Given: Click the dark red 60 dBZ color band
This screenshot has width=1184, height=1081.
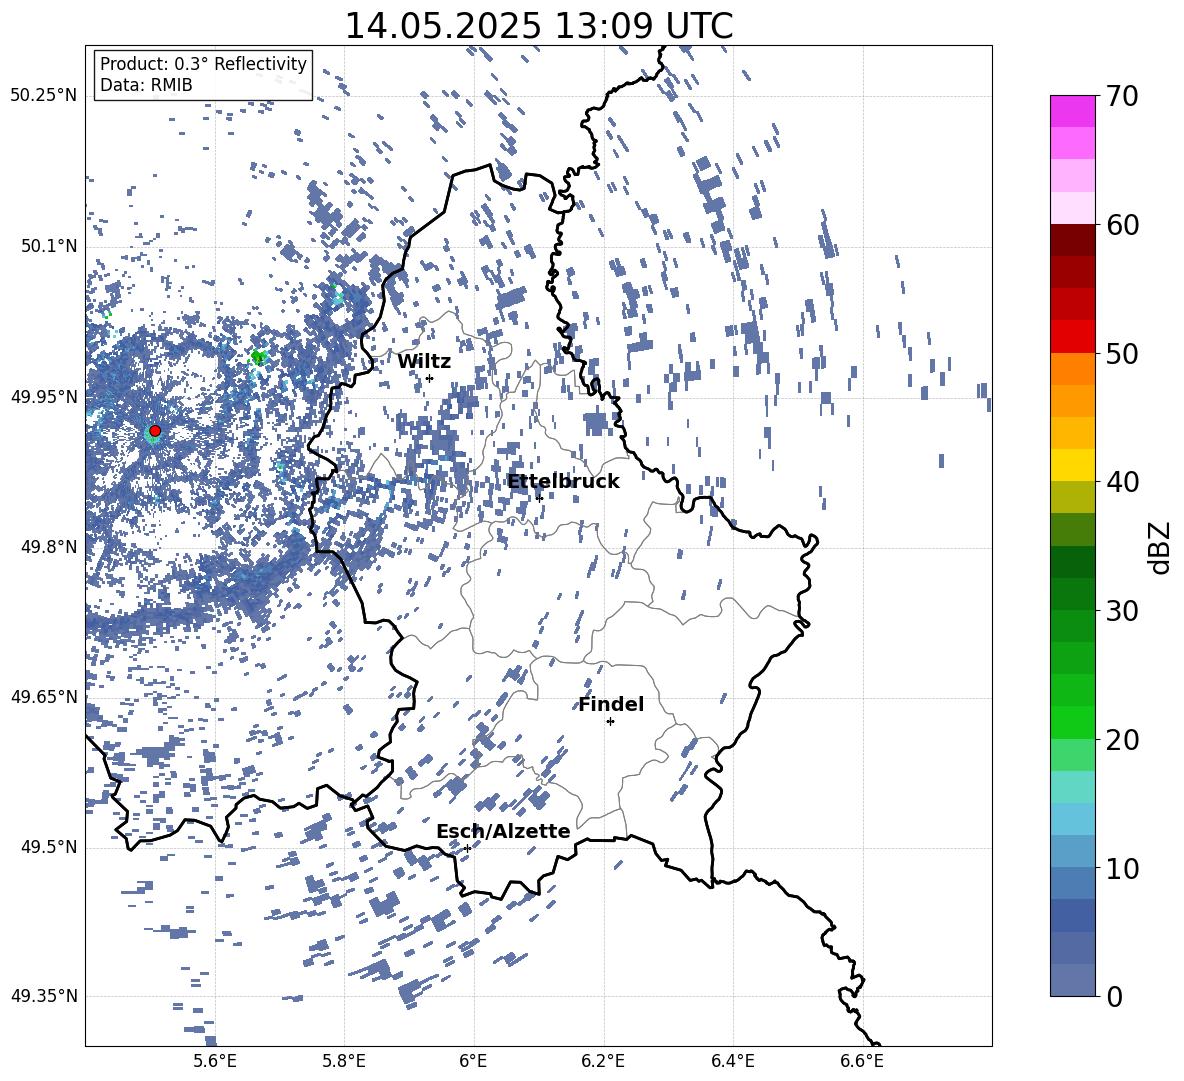Looking at the screenshot, I should (1072, 239).
